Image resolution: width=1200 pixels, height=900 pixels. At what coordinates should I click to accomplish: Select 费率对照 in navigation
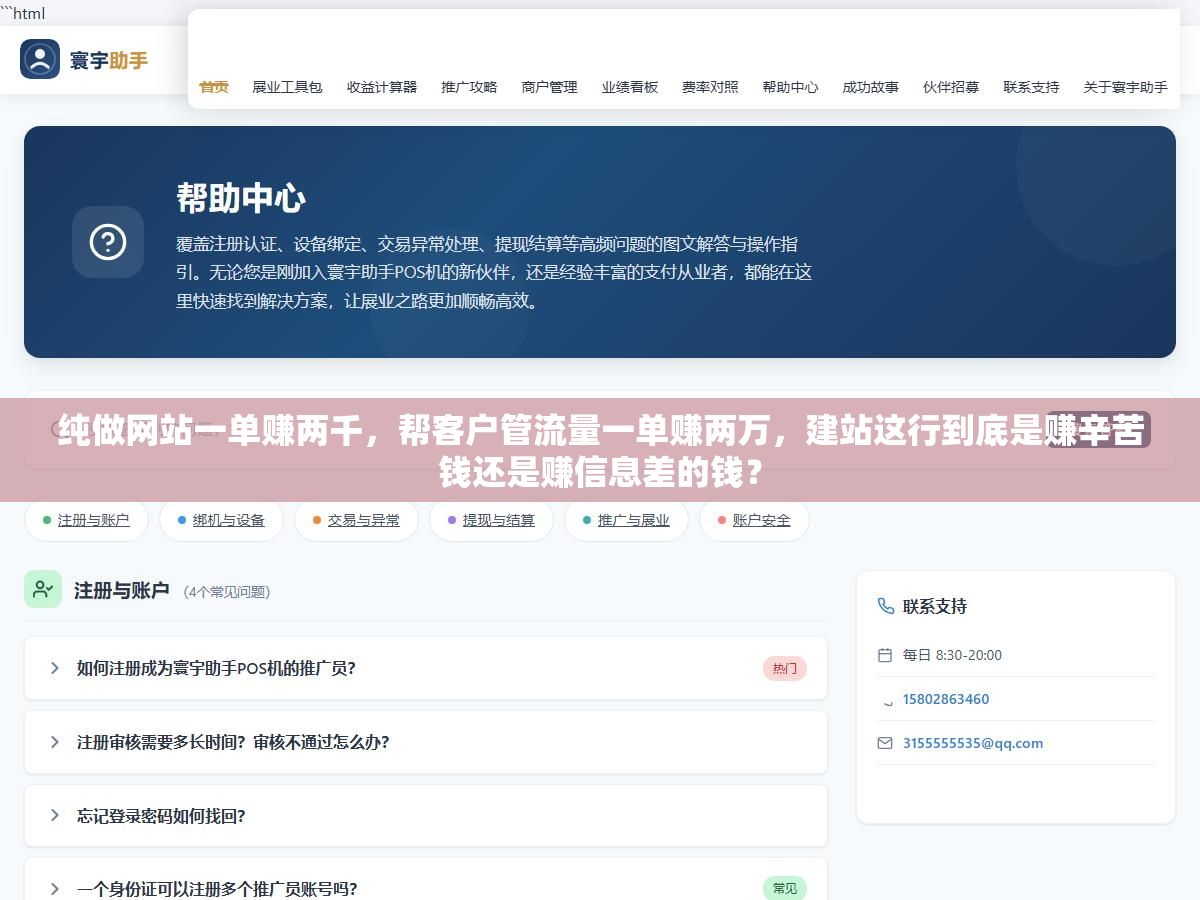tap(710, 87)
